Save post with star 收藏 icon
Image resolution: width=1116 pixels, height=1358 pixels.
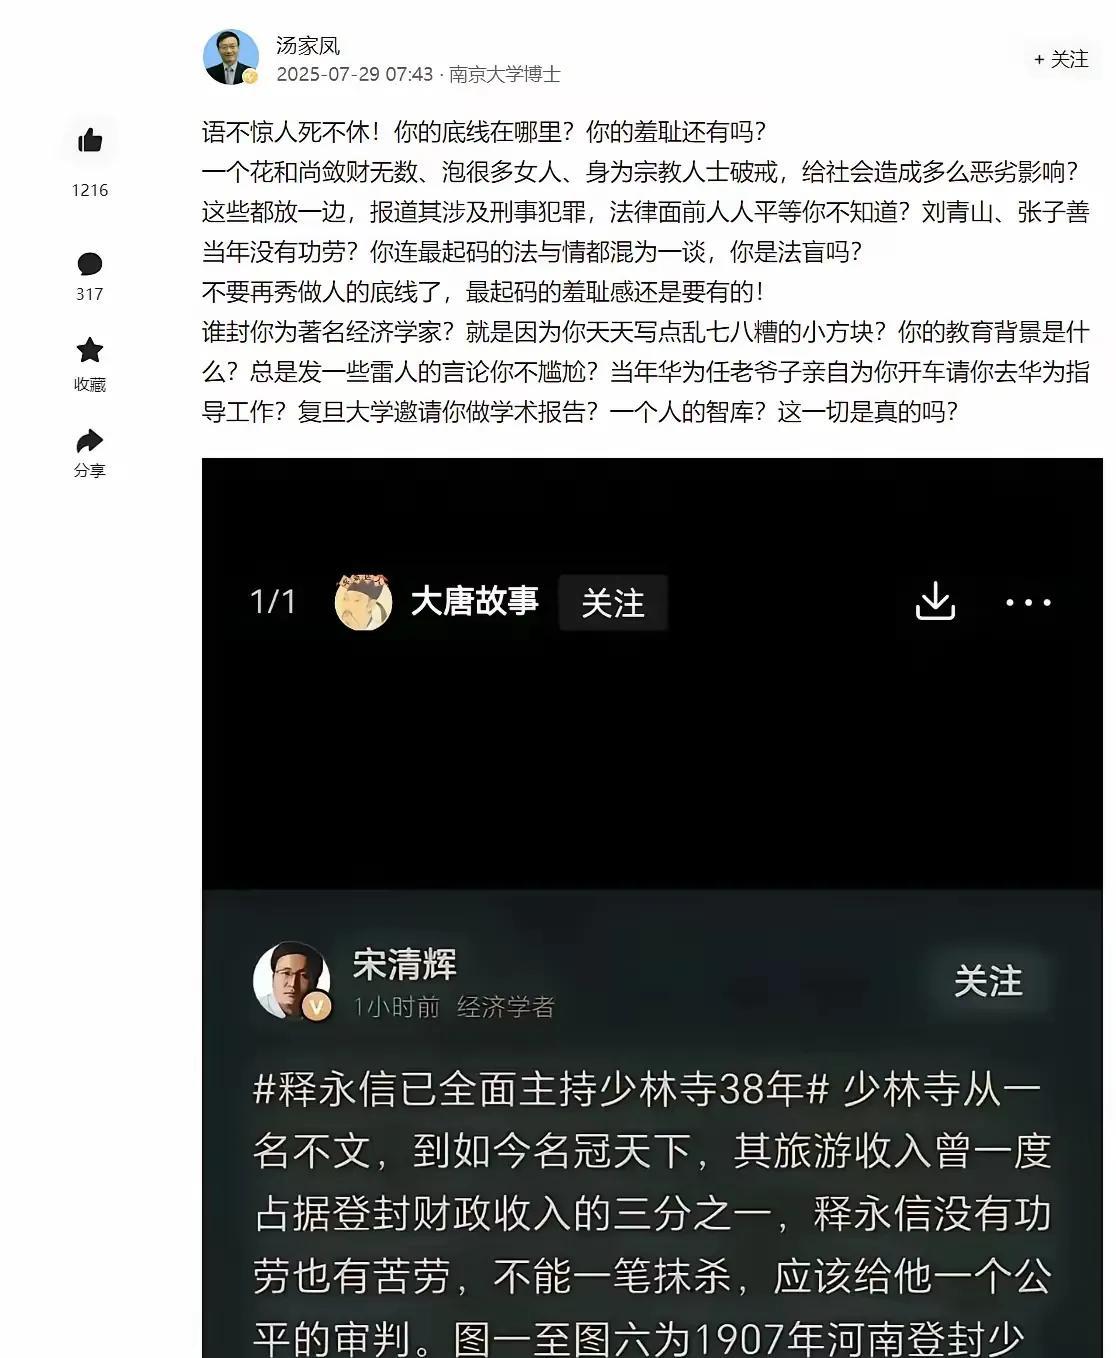[x=90, y=350]
